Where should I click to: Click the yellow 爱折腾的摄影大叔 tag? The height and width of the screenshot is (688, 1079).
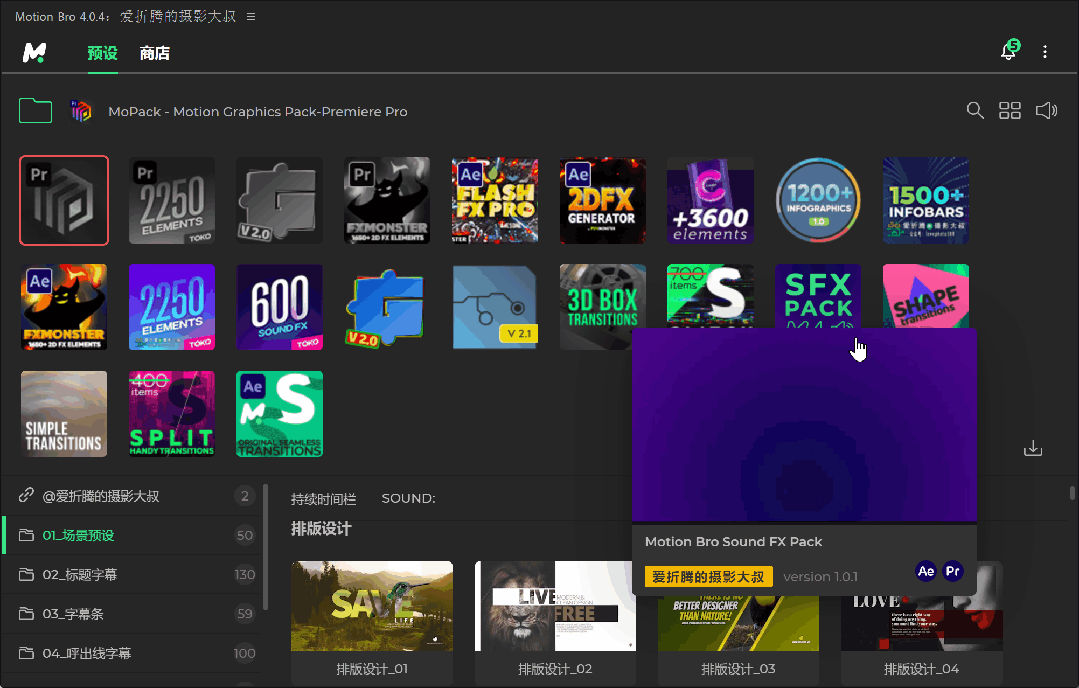[708, 577]
